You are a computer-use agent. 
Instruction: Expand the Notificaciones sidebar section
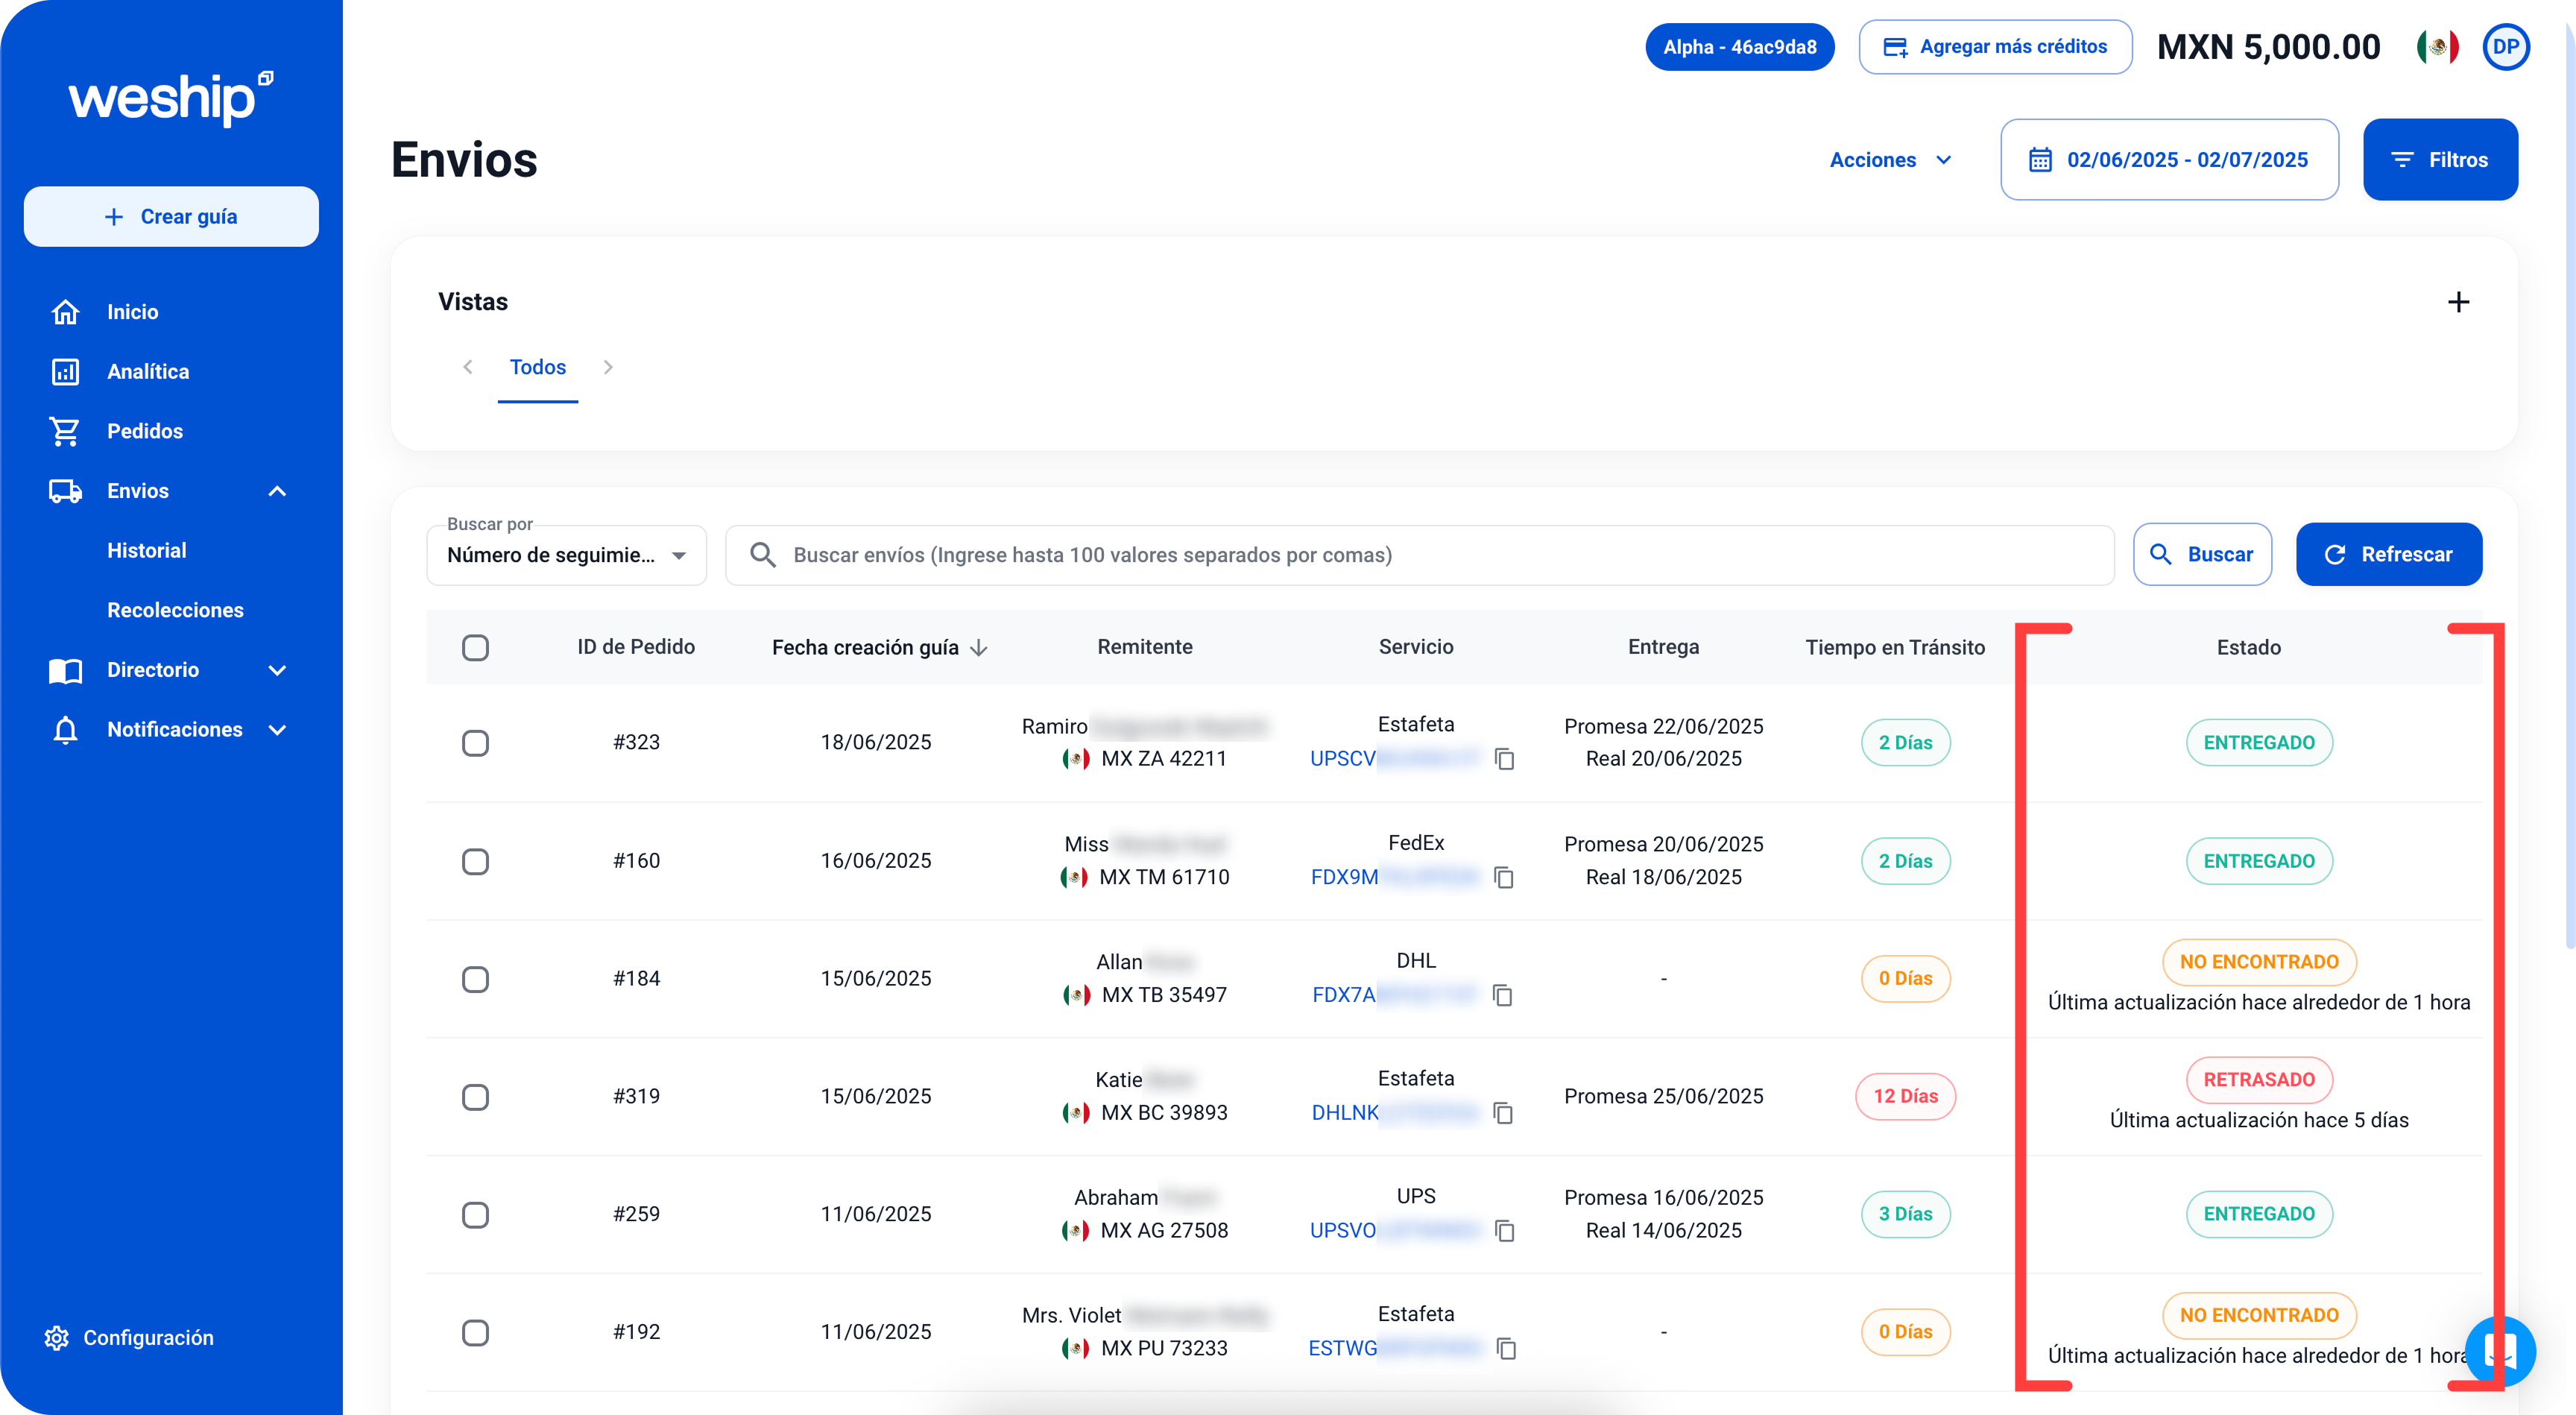click(x=277, y=730)
